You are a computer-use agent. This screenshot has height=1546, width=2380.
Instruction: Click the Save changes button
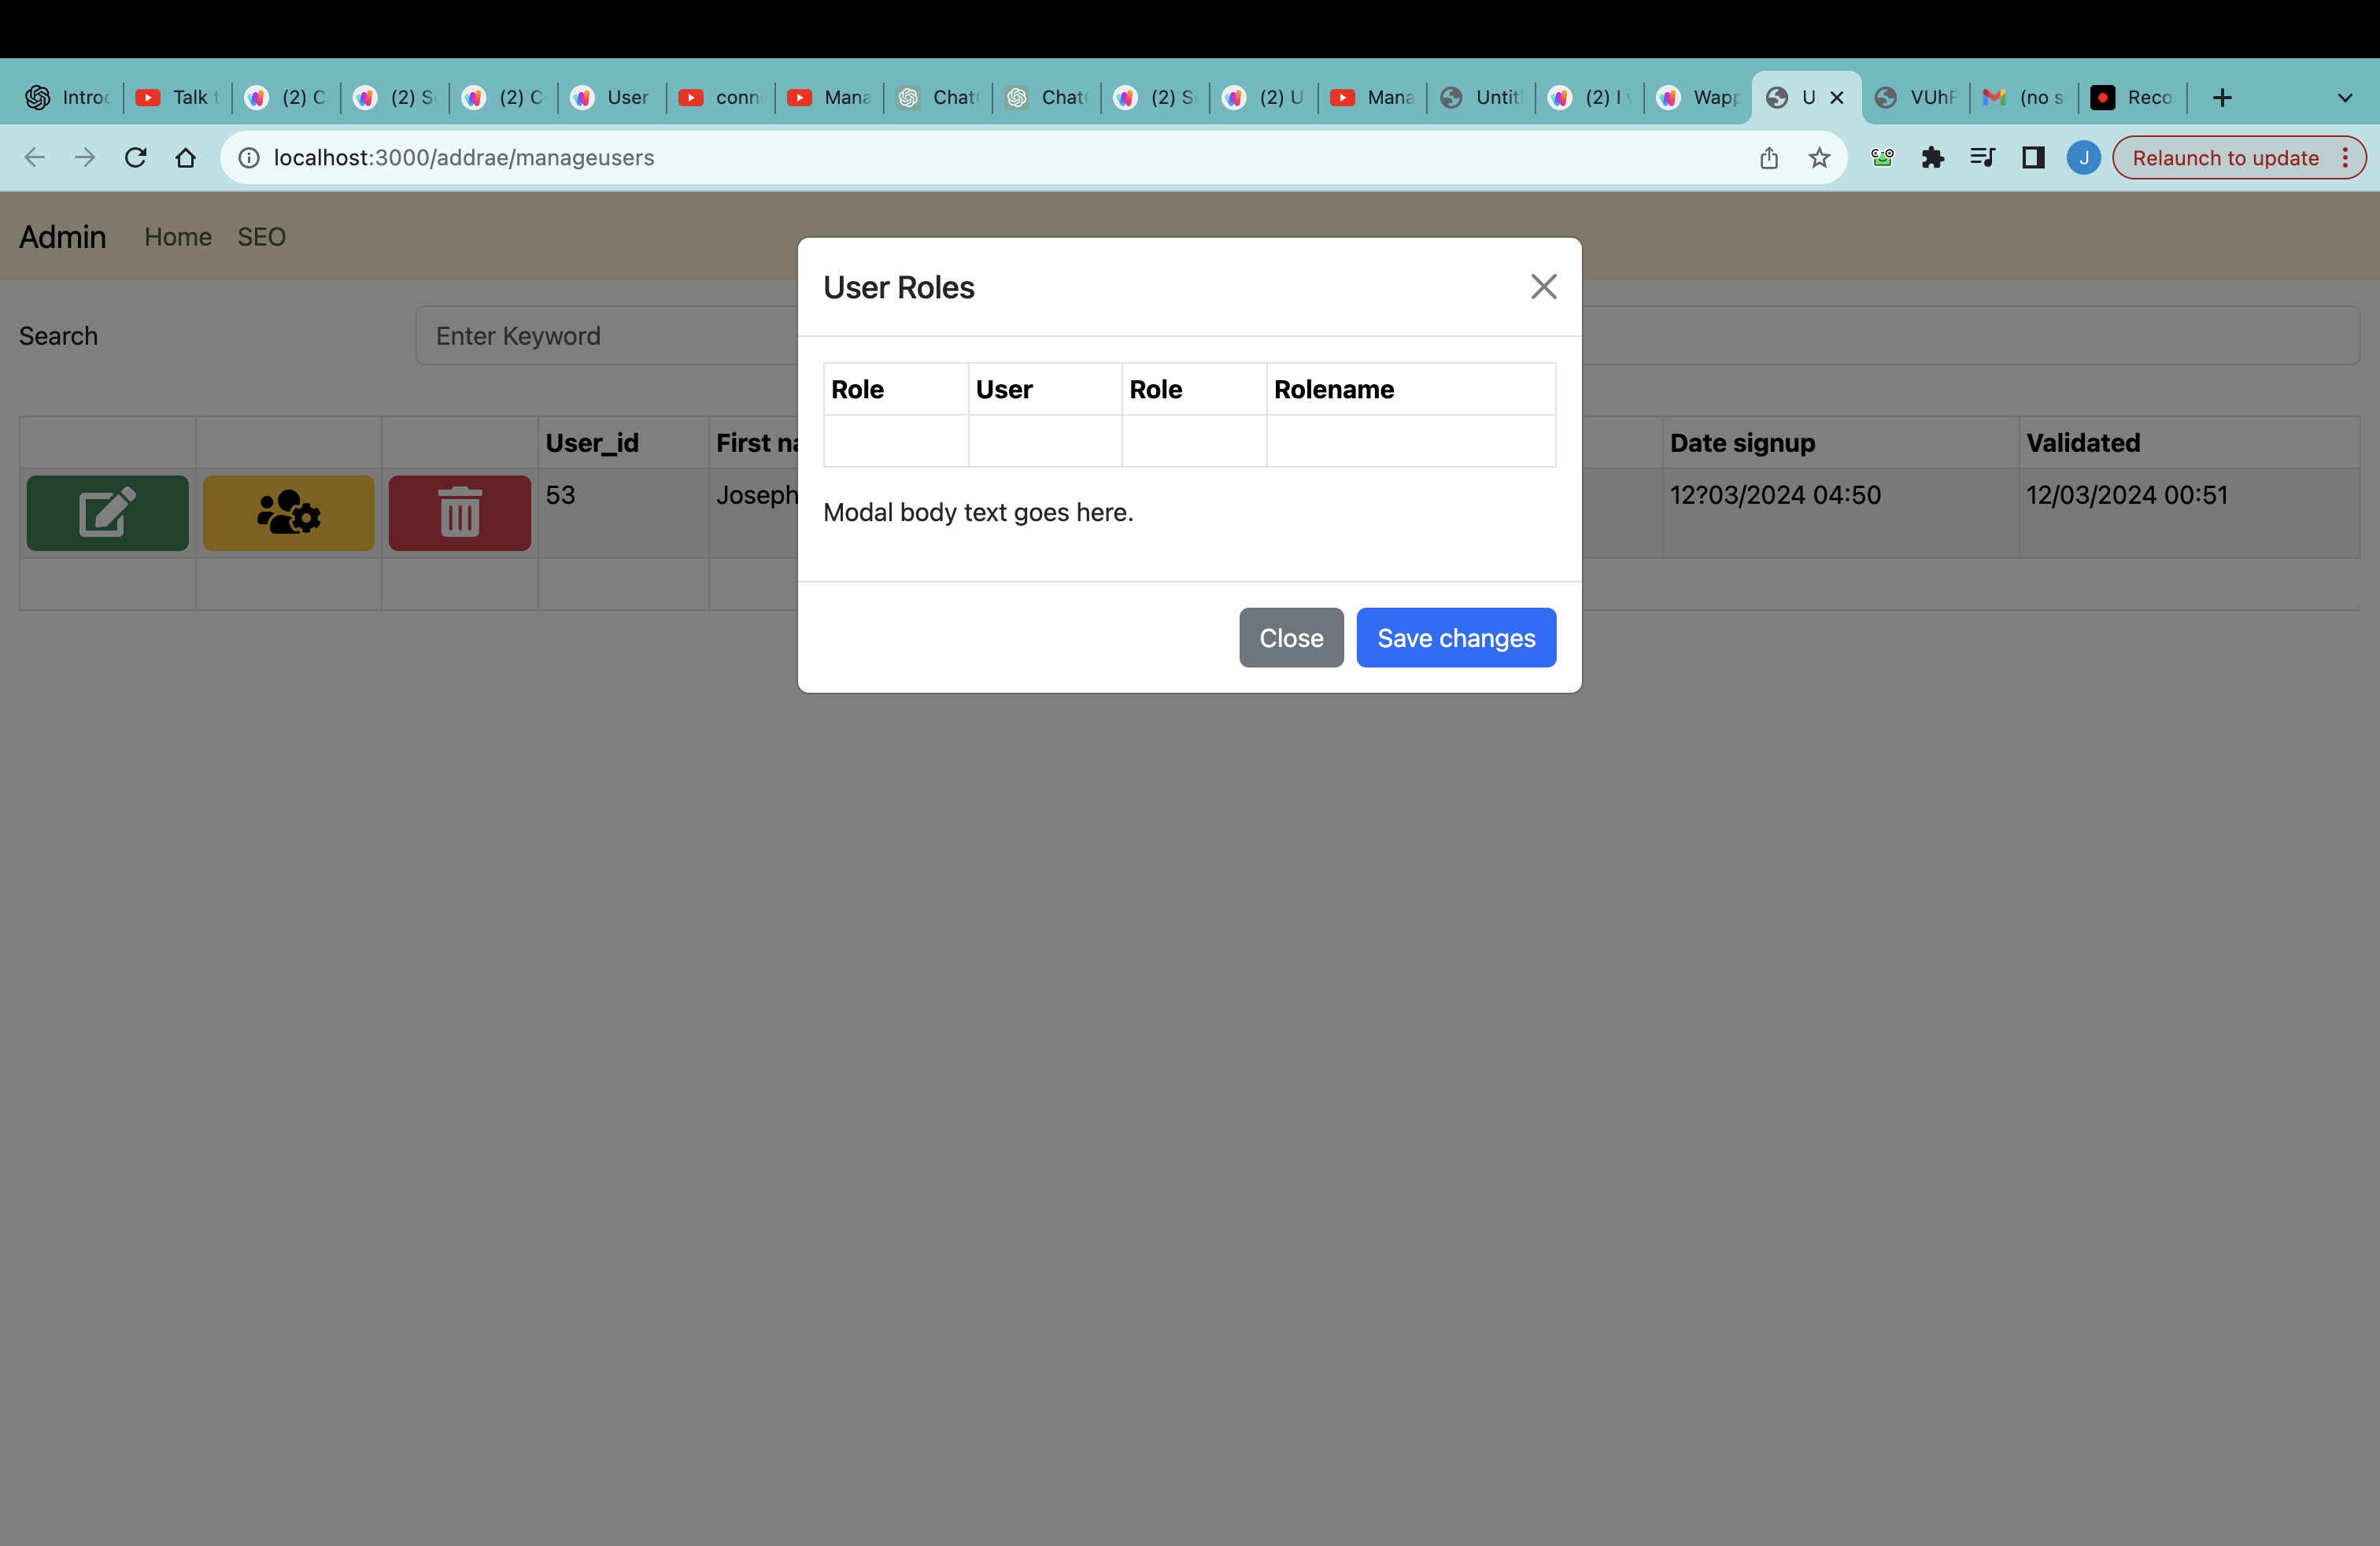point(1456,638)
